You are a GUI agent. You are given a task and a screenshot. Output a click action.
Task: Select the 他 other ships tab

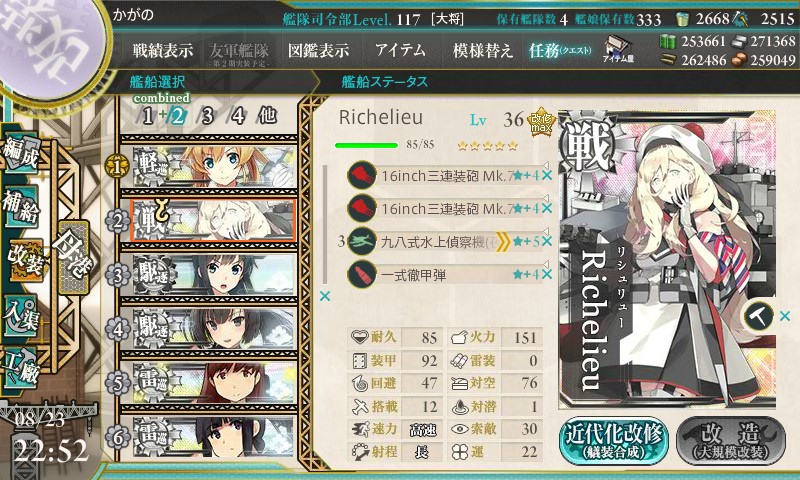pos(267,116)
